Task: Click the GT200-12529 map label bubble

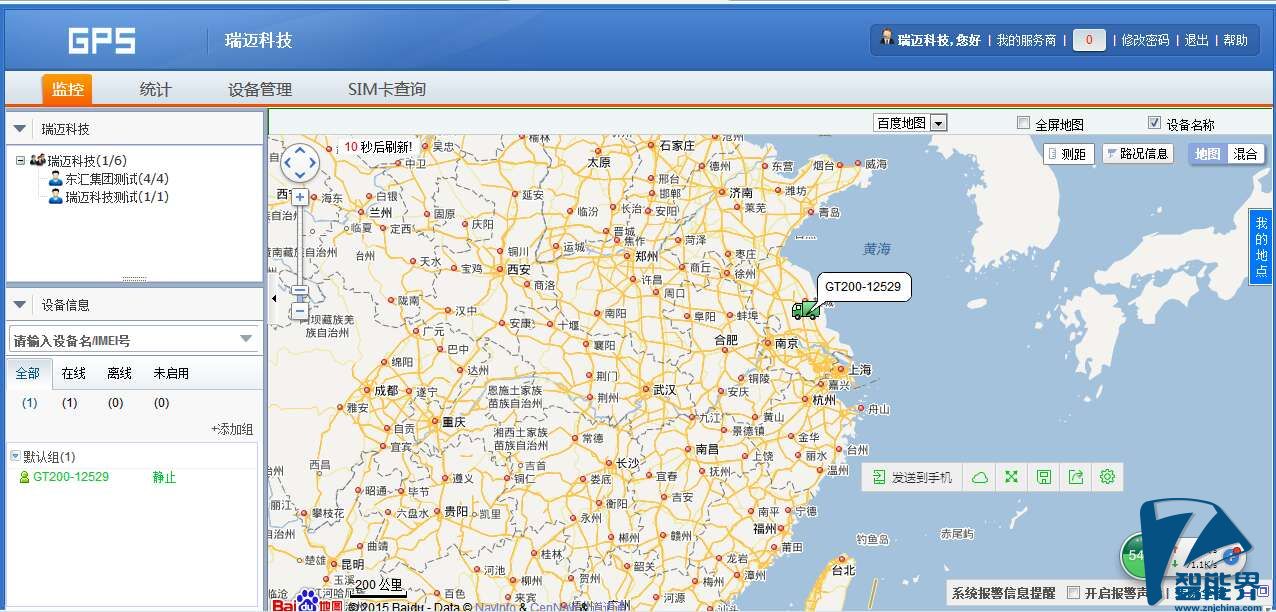Action: (863, 287)
